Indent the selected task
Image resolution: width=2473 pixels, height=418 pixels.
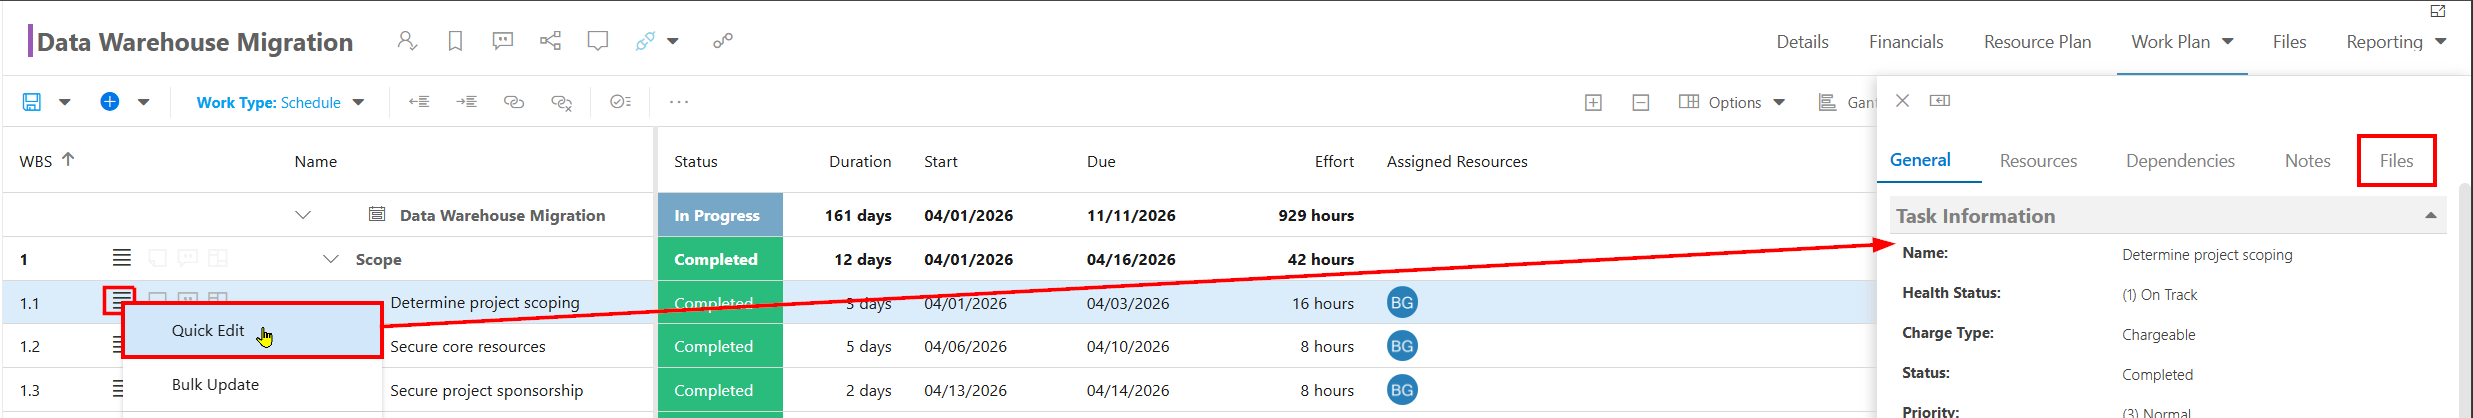point(466,102)
